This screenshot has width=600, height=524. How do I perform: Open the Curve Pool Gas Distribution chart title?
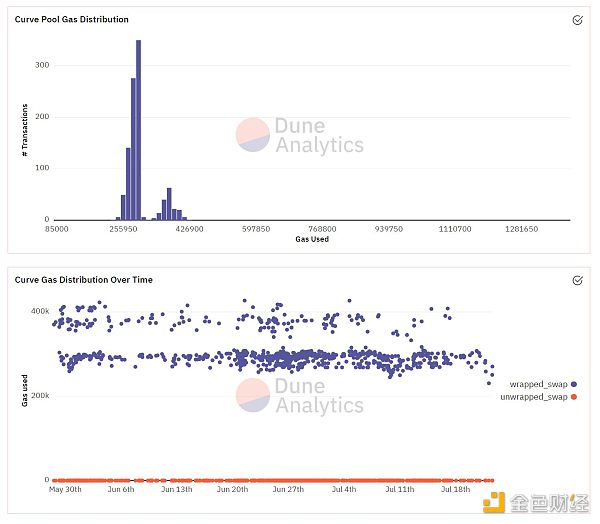point(71,19)
